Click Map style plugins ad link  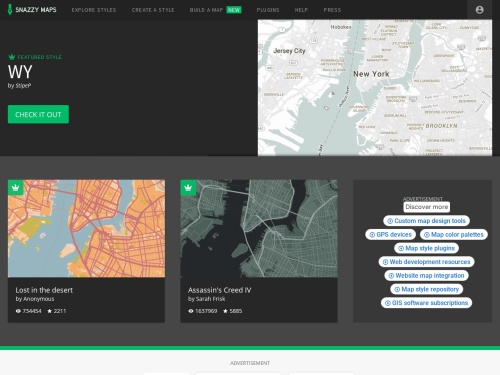[x=426, y=248]
